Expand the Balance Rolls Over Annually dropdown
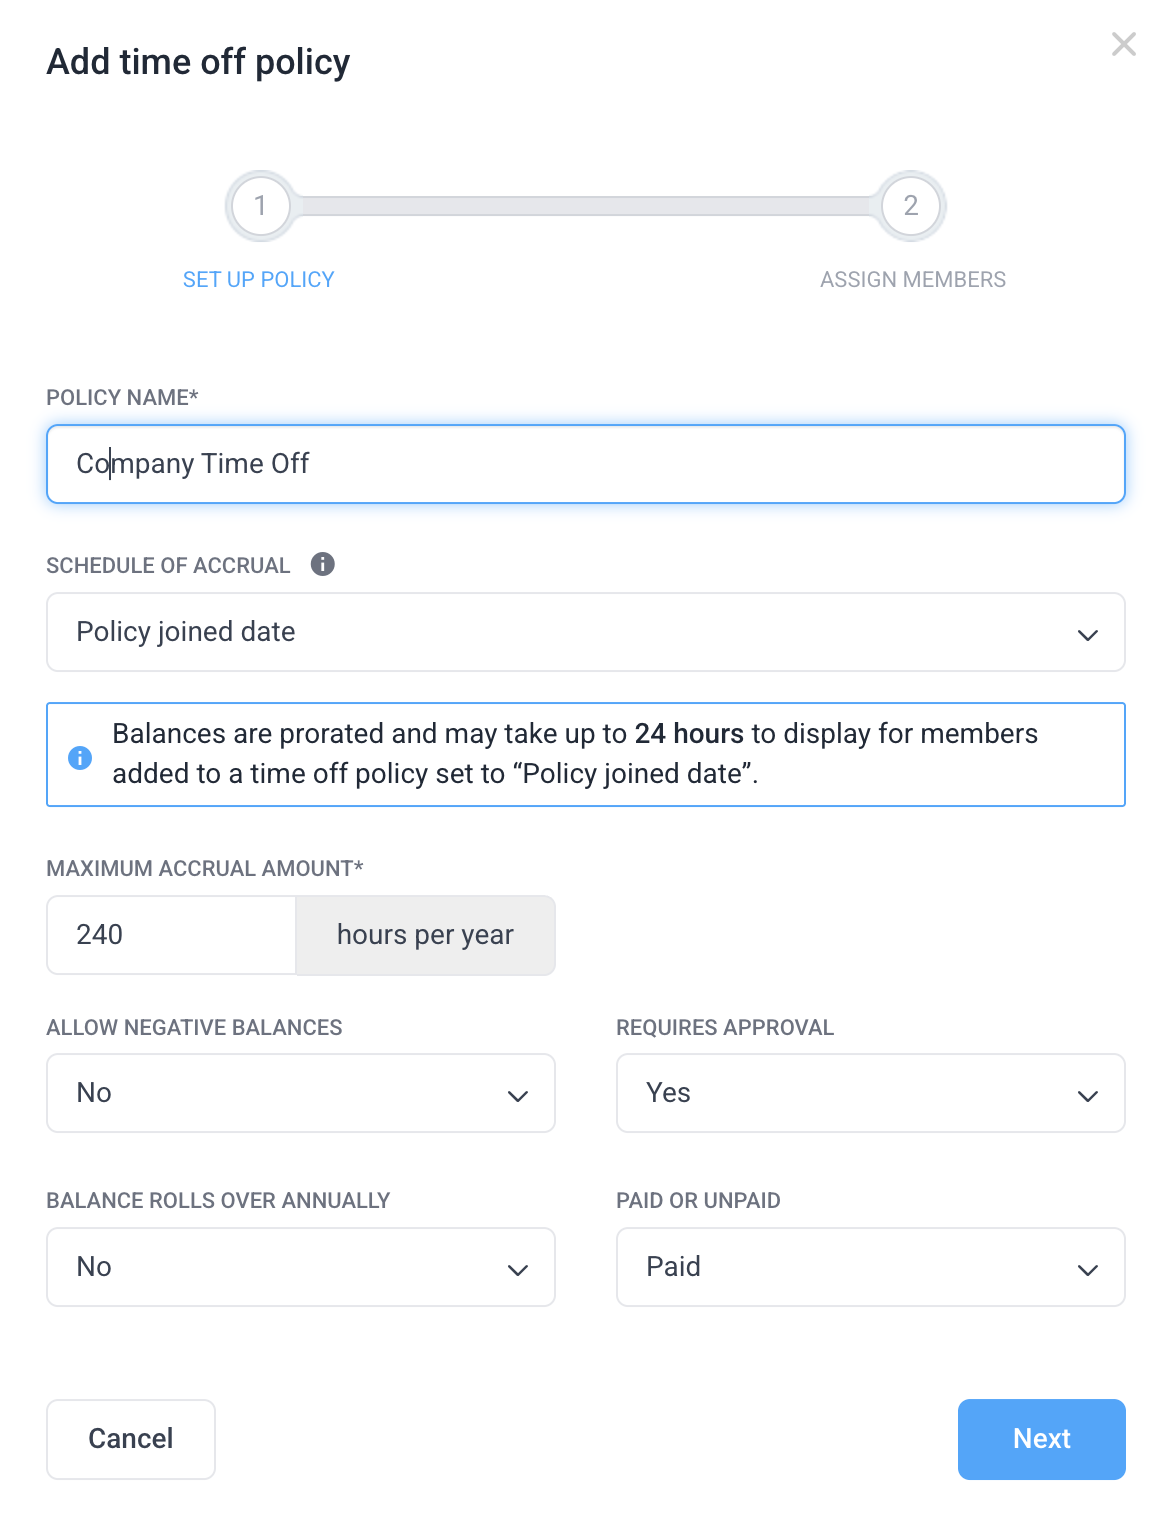Image resolution: width=1174 pixels, height=1530 pixels. click(300, 1267)
